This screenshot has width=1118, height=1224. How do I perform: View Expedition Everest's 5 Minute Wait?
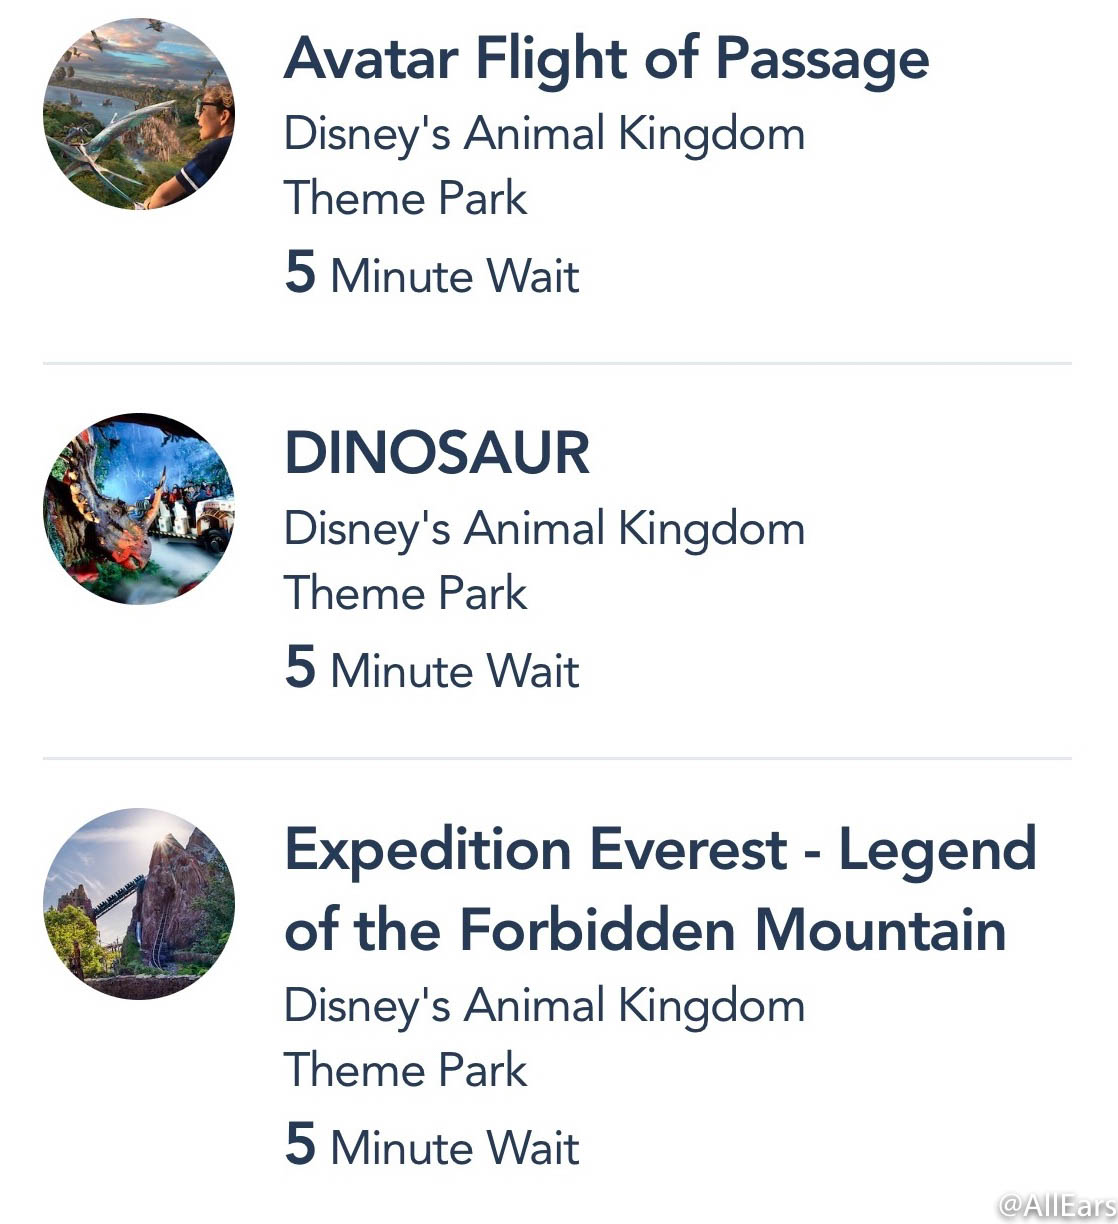point(432,1145)
